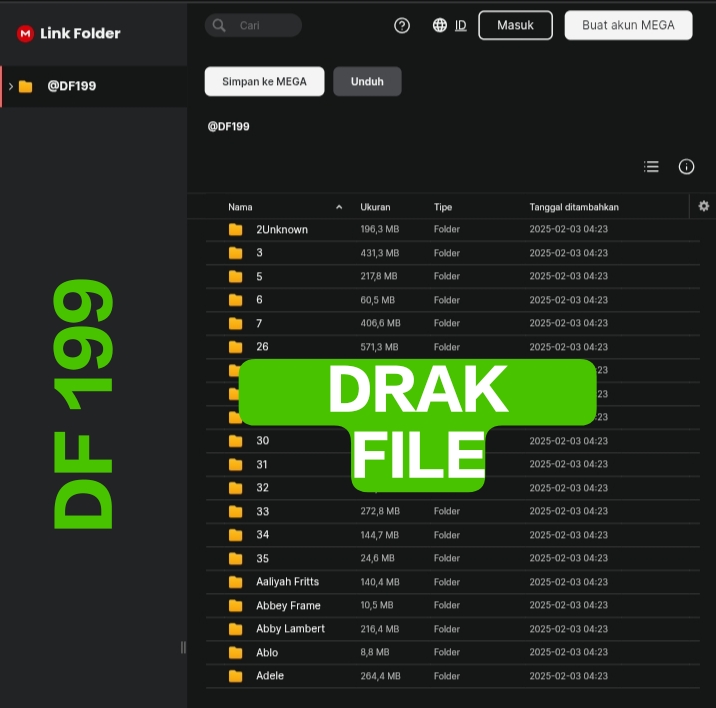Image resolution: width=716 pixels, height=708 pixels.
Task: Click folder icon of row 6
Action: [236, 300]
